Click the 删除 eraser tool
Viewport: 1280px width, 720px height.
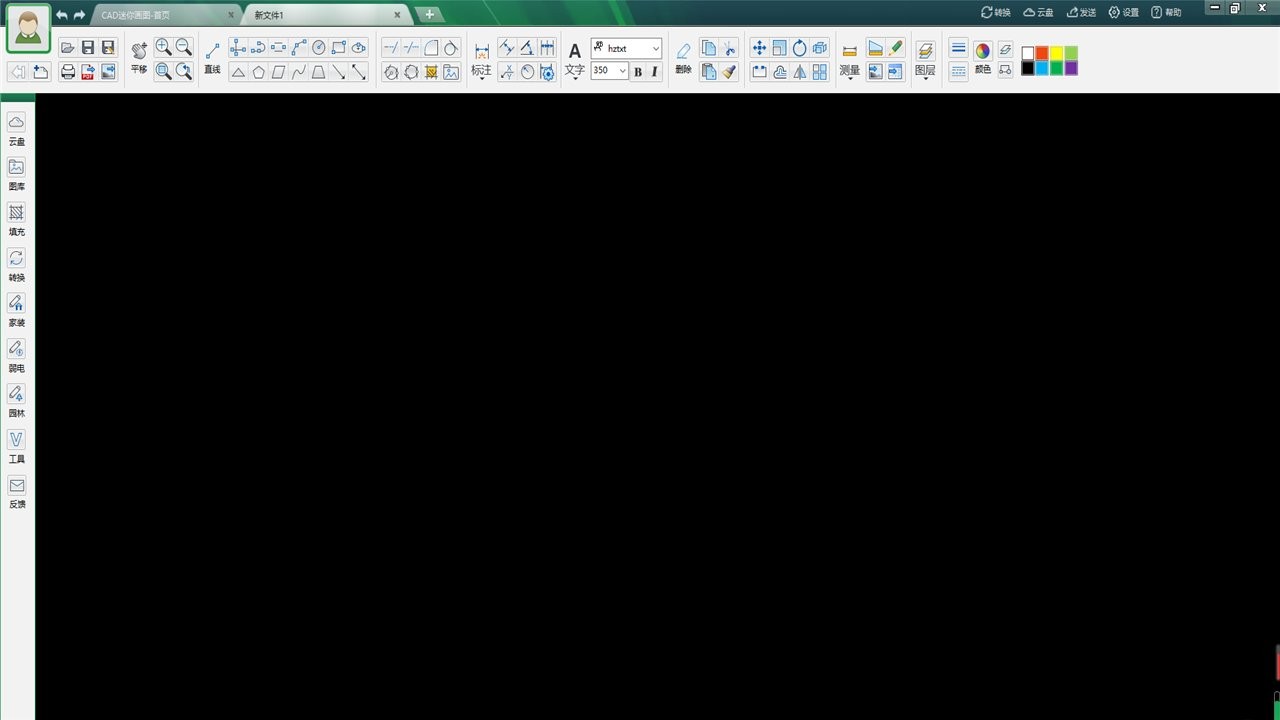[x=683, y=57]
